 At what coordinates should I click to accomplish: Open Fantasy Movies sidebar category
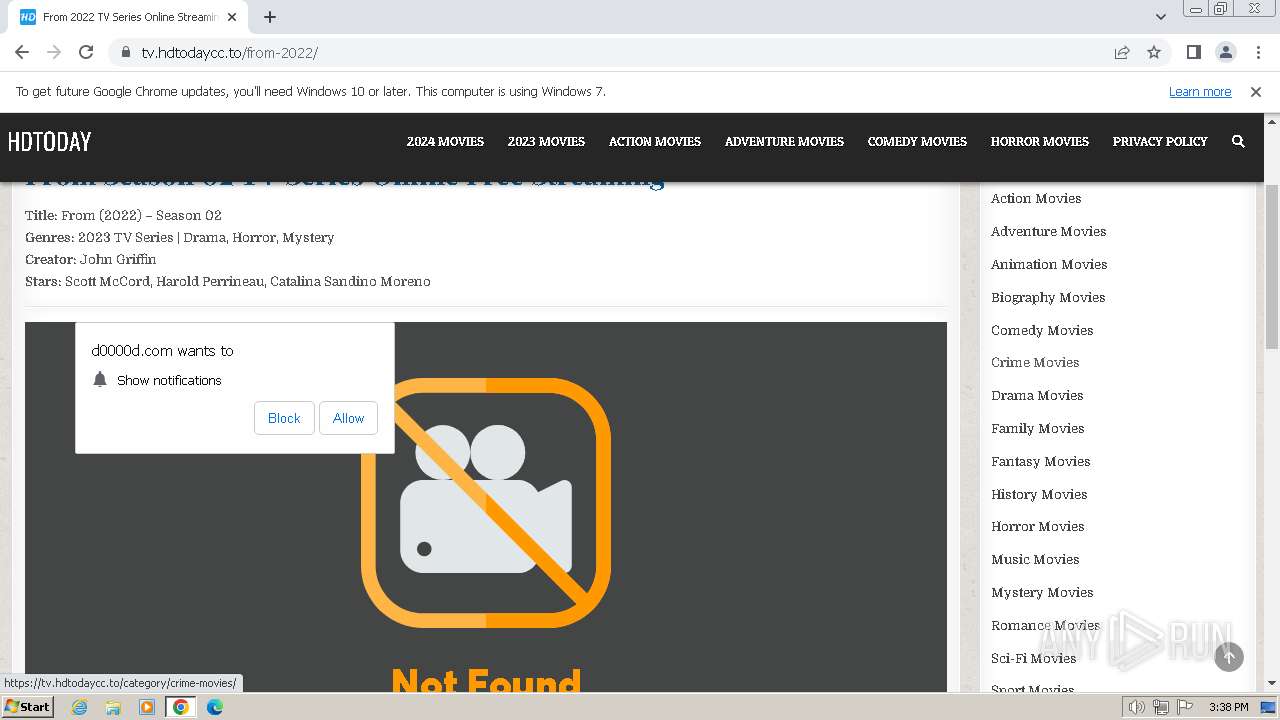[x=1040, y=461]
